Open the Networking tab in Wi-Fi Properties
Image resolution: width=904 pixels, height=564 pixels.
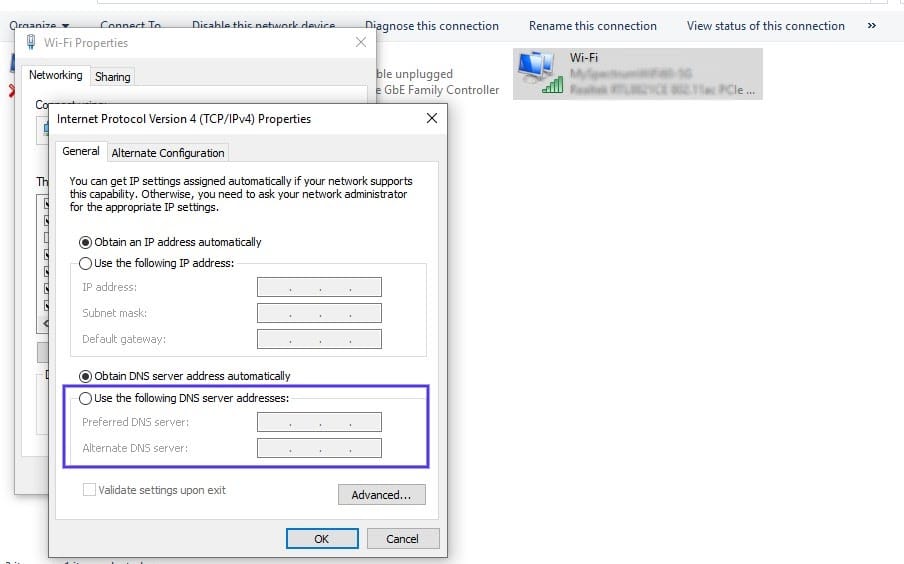[56, 75]
